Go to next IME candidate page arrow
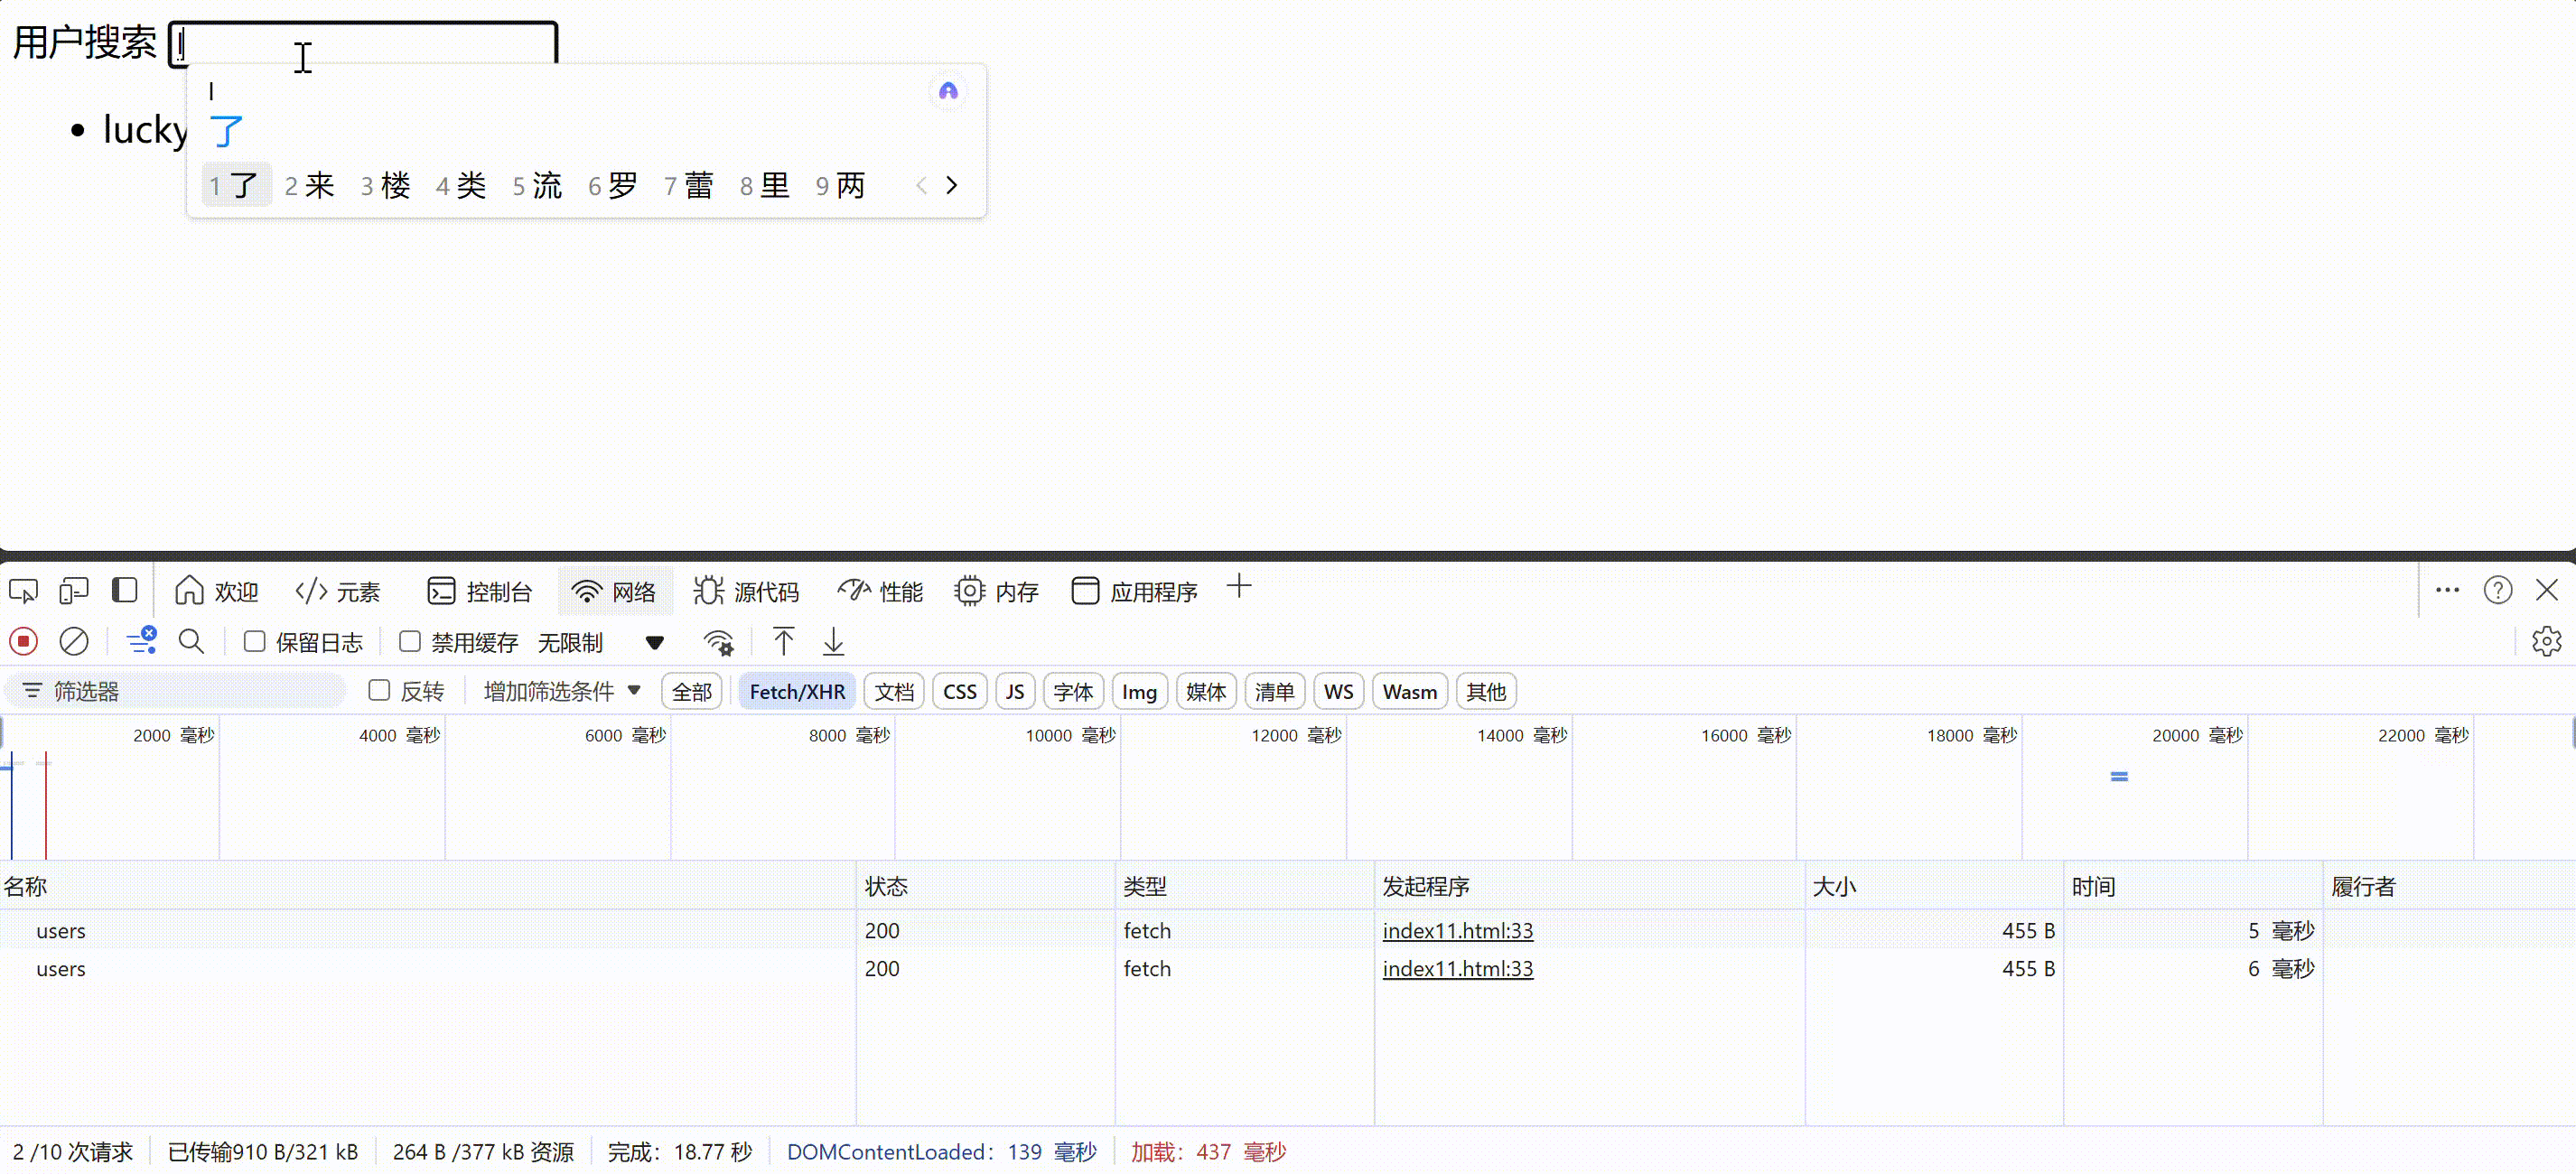Screen dimensions: 2576x1174 click(x=952, y=185)
